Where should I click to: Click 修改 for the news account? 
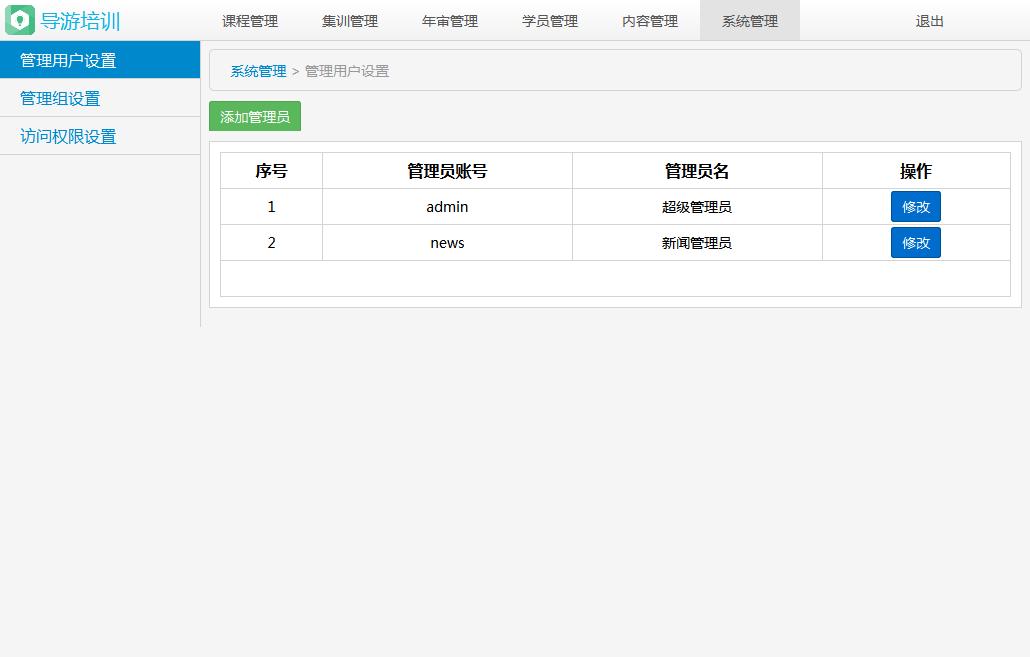click(915, 242)
